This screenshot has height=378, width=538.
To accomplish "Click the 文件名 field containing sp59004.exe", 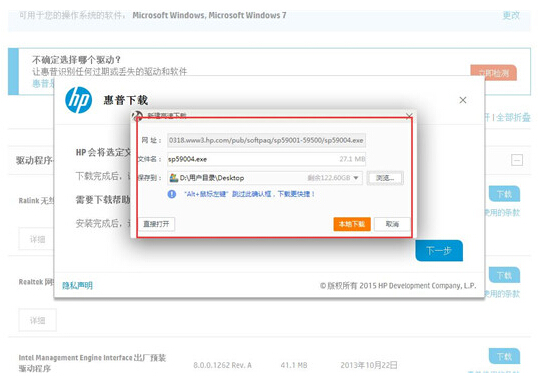I will point(266,159).
